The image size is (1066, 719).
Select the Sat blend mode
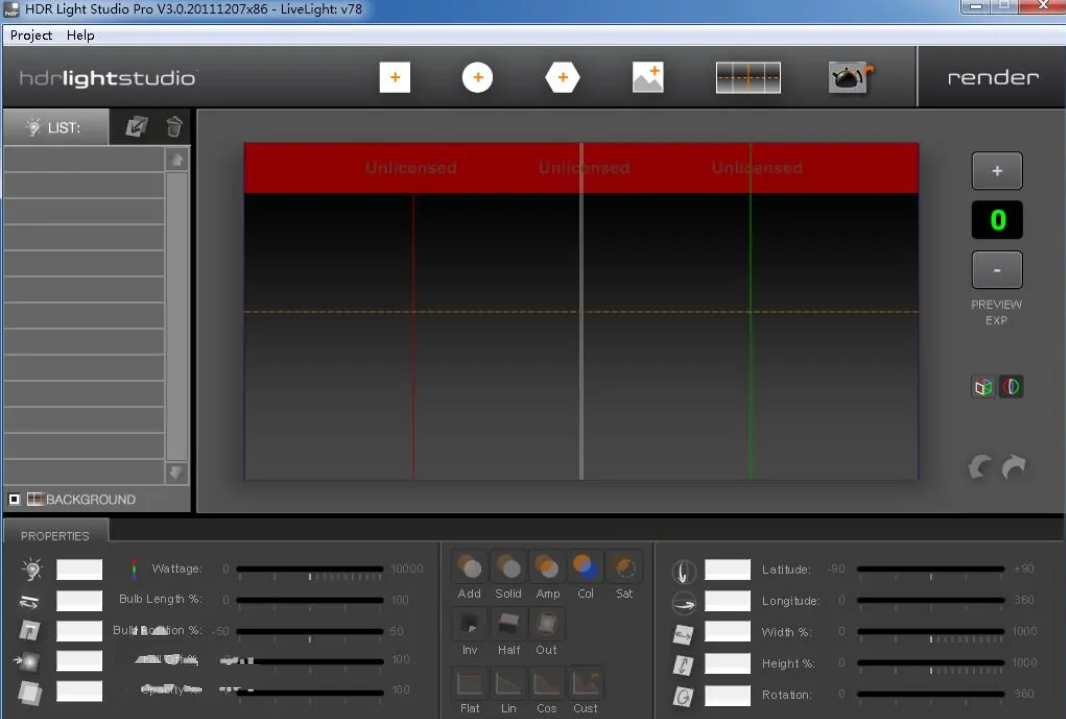click(624, 567)
